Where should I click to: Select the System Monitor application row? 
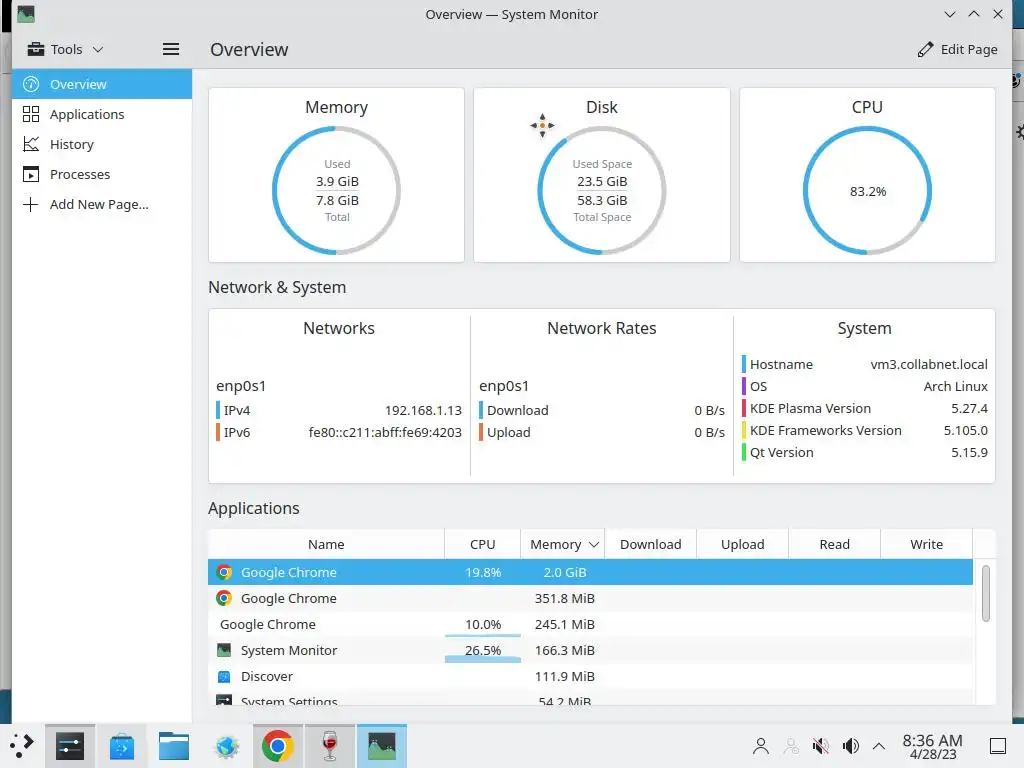click(x=590, y=650)
